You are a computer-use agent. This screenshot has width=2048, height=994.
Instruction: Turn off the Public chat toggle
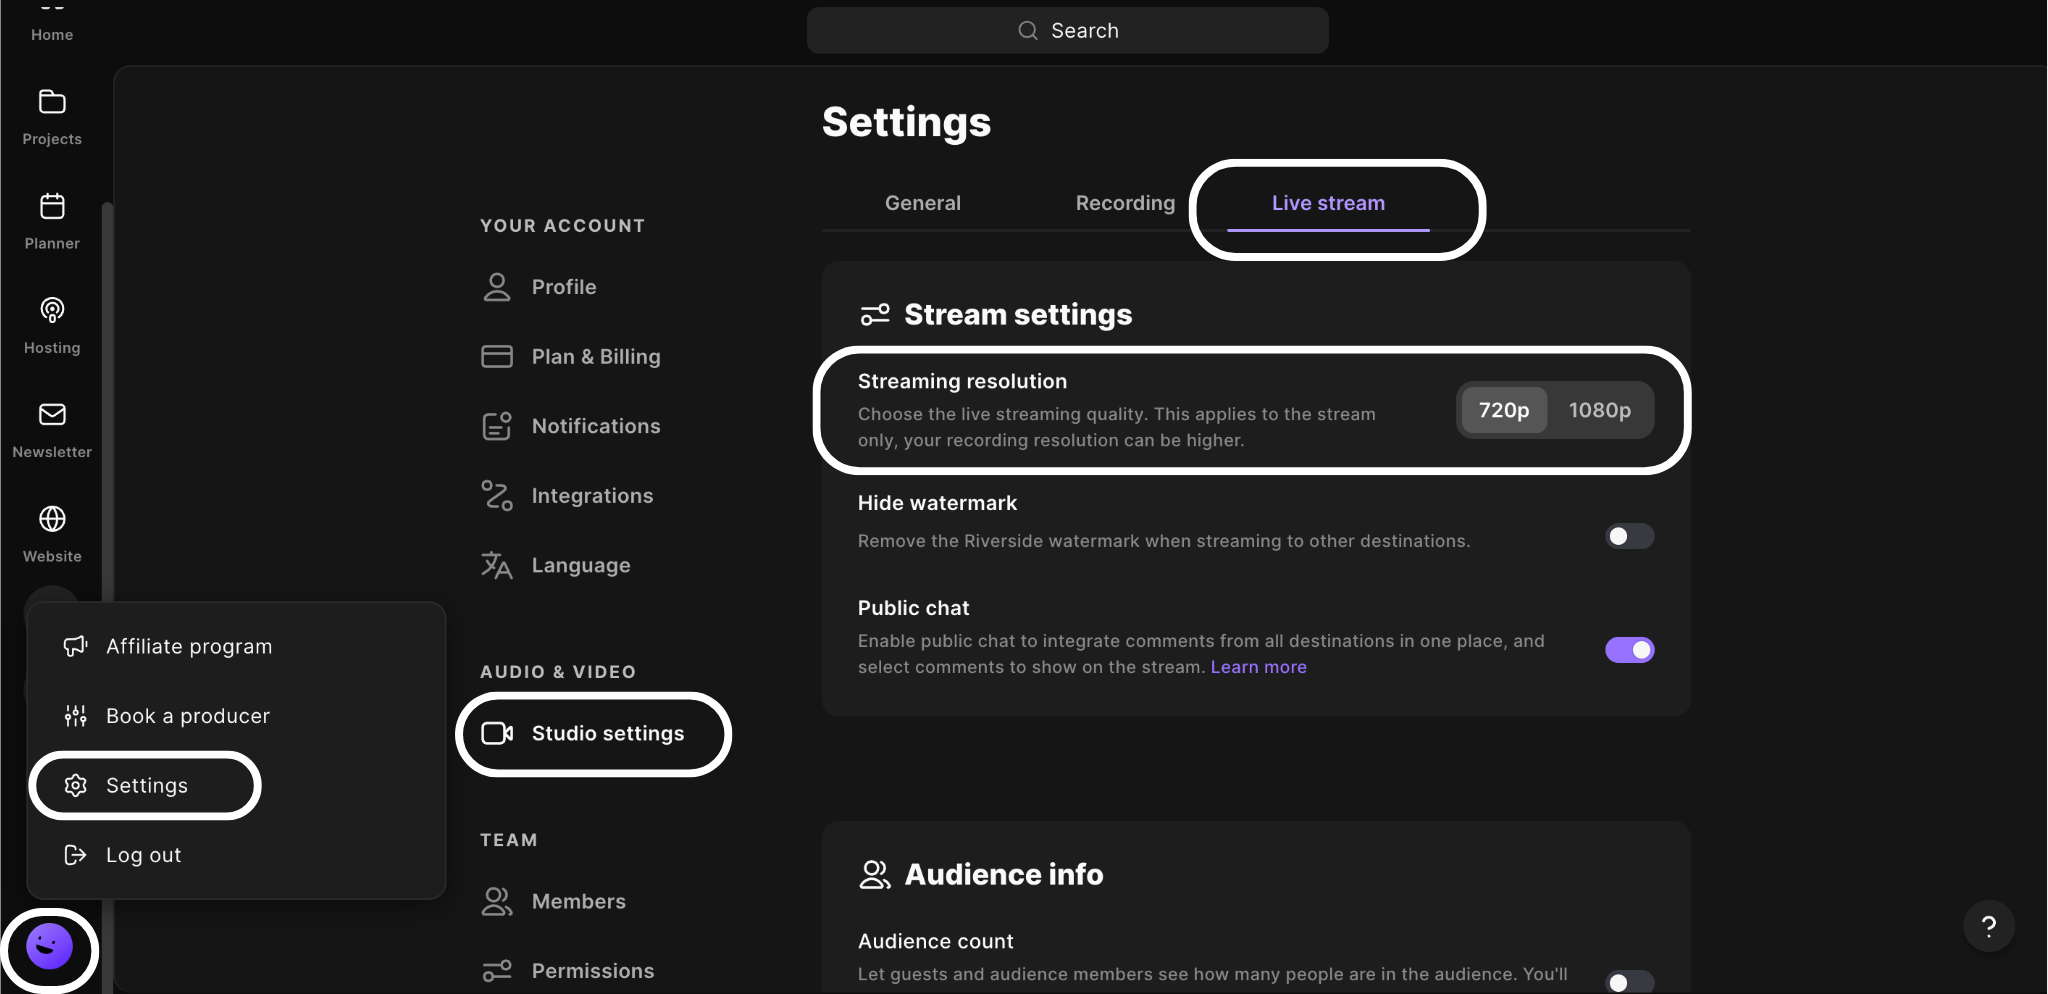coord(1630,650)
